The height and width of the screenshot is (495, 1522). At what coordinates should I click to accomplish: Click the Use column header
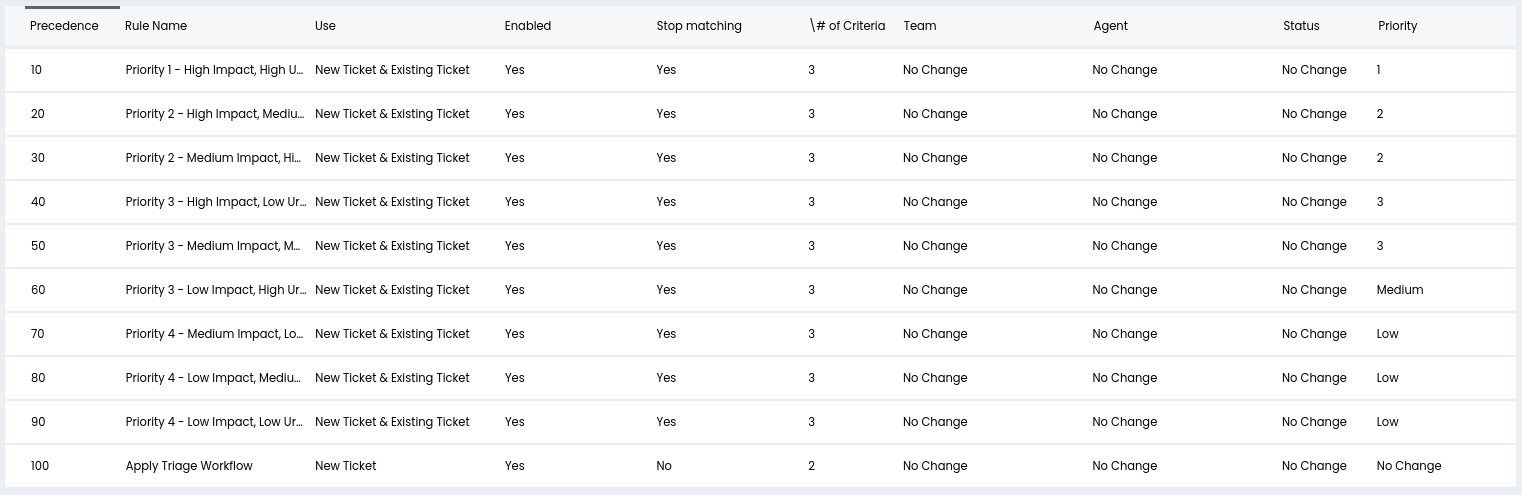[x=325, y=26]
